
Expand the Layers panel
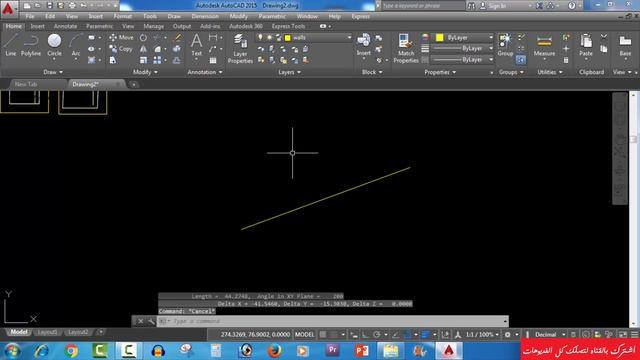[289, 72]
